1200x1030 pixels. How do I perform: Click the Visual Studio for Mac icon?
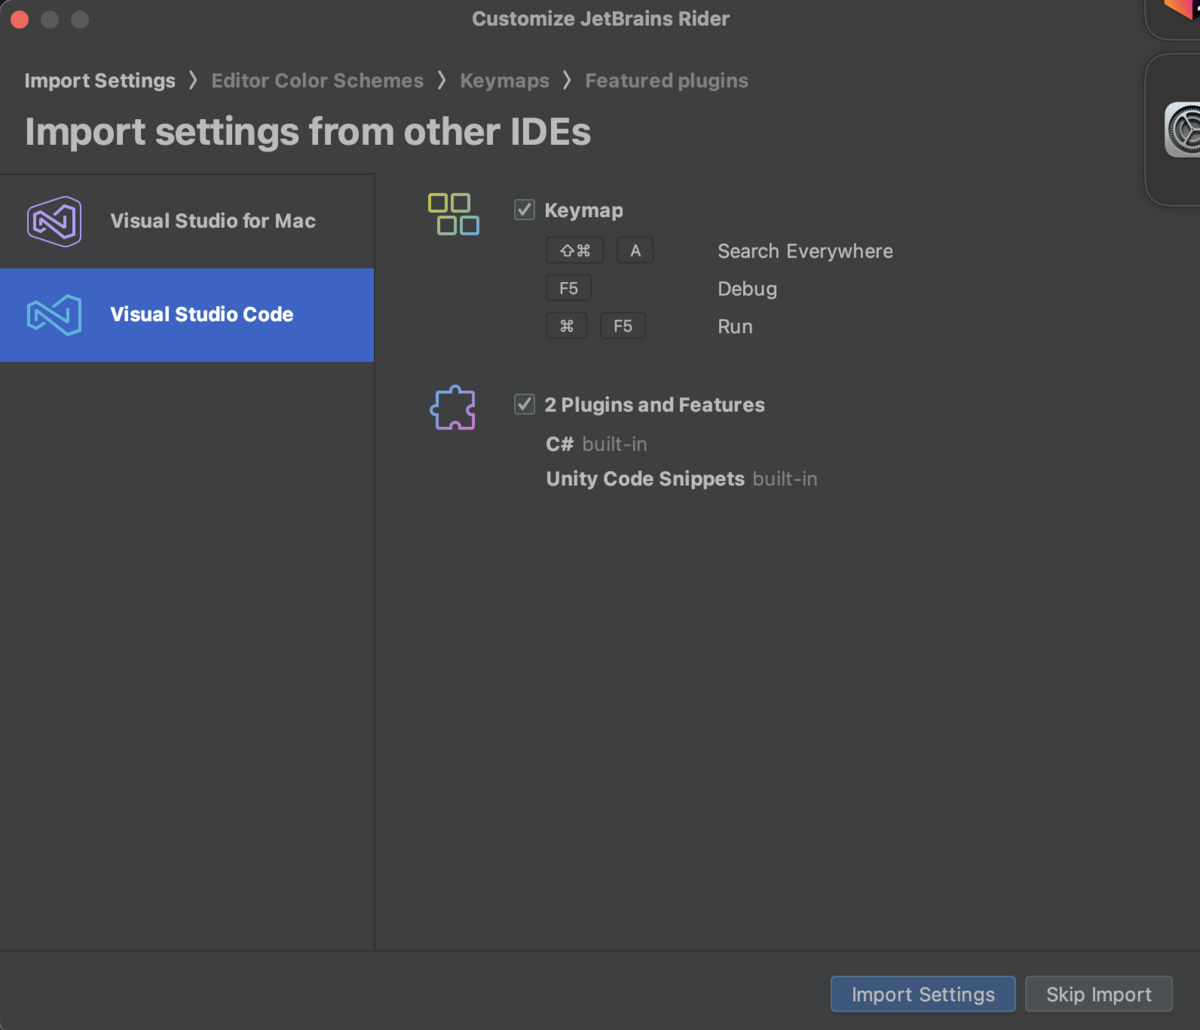pyautogui.click(x=53, y=221)
